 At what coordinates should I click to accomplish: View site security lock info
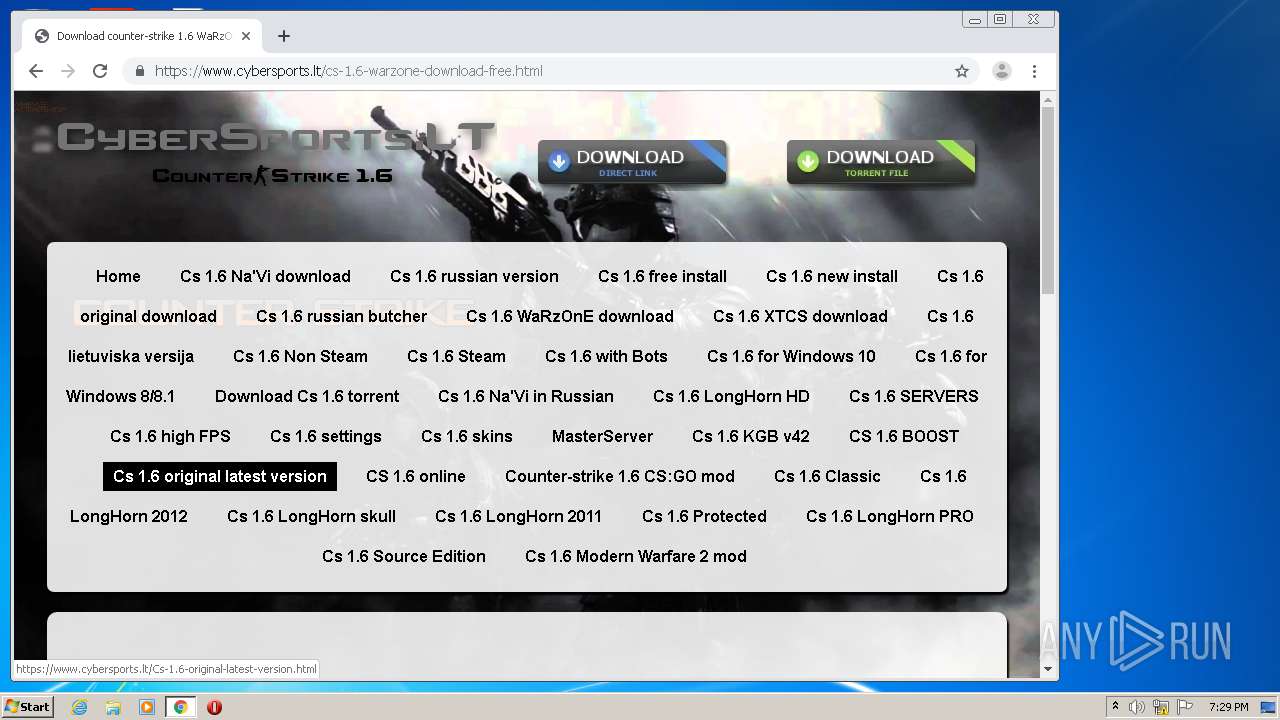click(x=139, y=71)
